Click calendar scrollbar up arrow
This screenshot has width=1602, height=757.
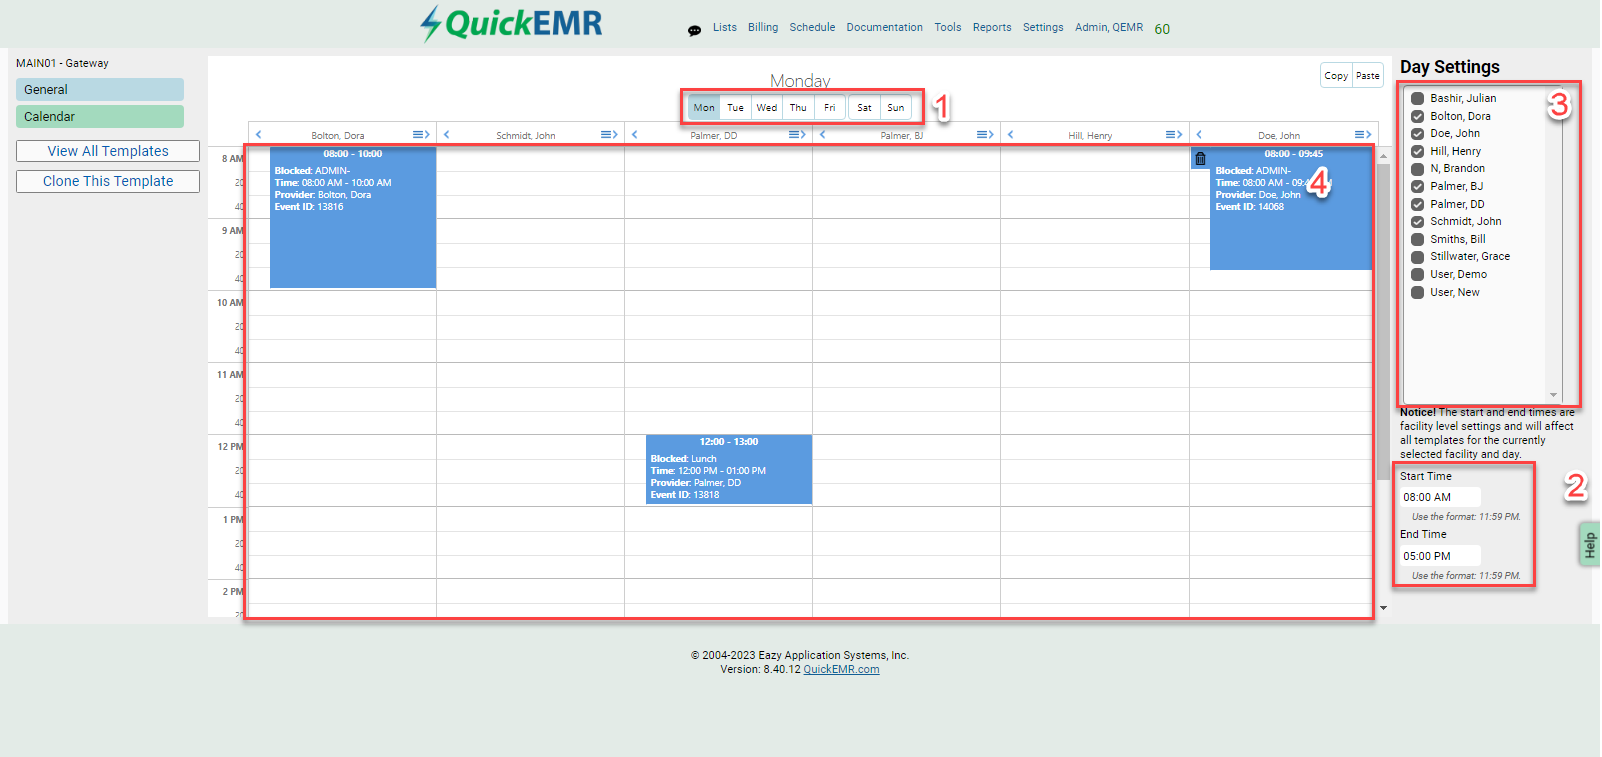1383,156
